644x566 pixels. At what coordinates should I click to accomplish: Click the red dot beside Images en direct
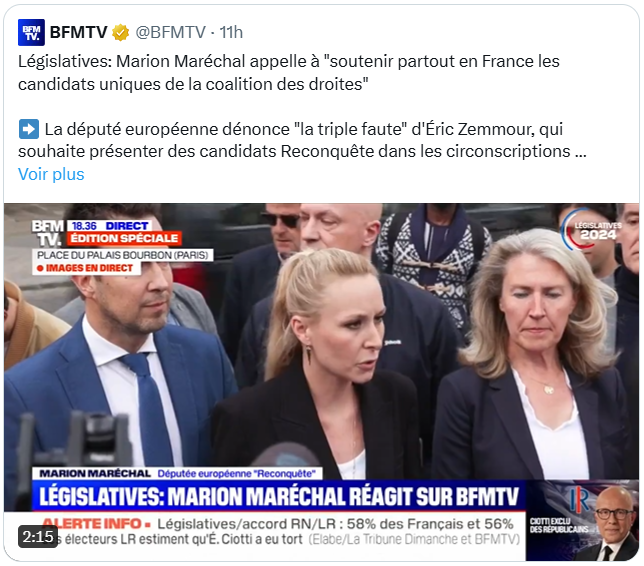coord(40,268)
